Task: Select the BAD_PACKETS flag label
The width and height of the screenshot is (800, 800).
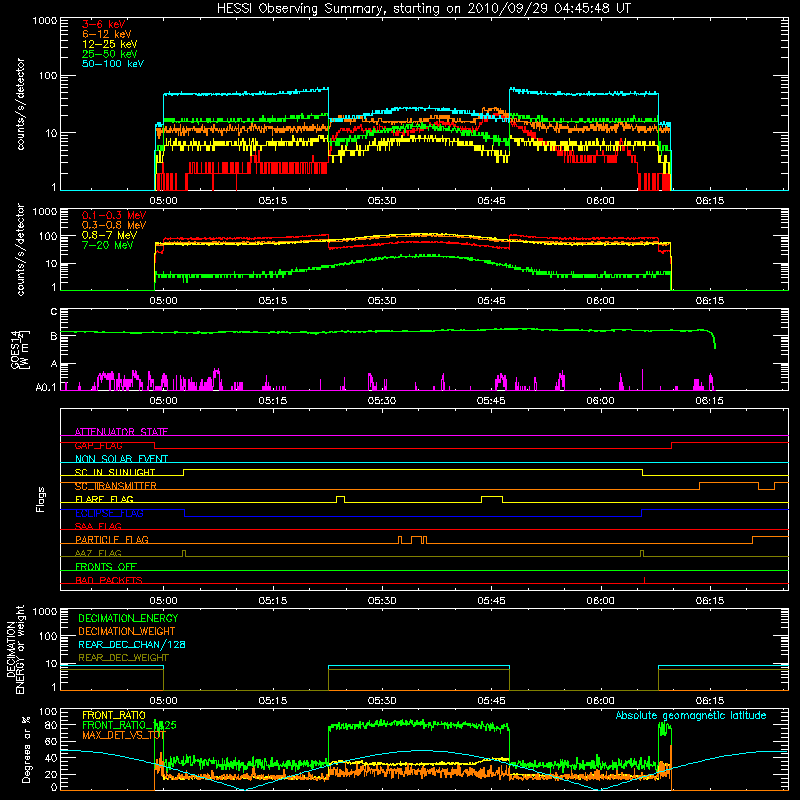Action: (109, 580)
